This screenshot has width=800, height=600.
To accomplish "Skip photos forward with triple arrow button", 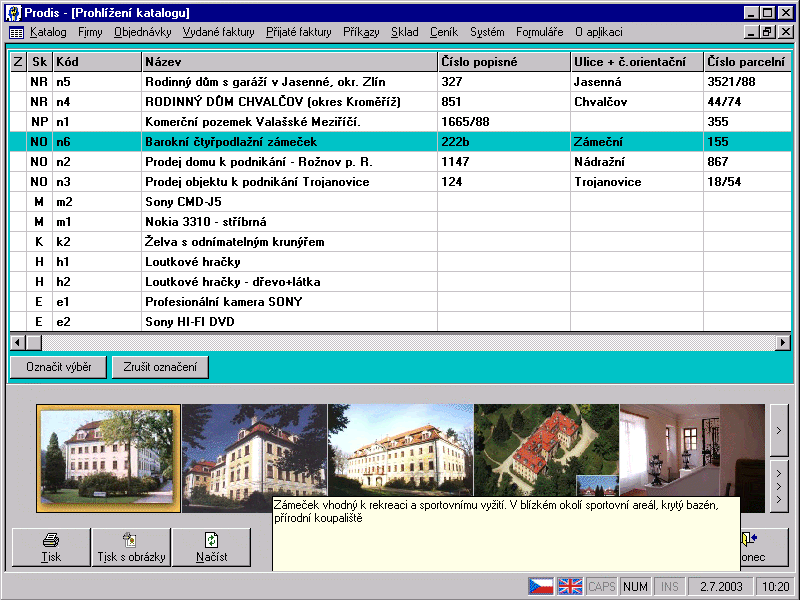I will 779,486.
